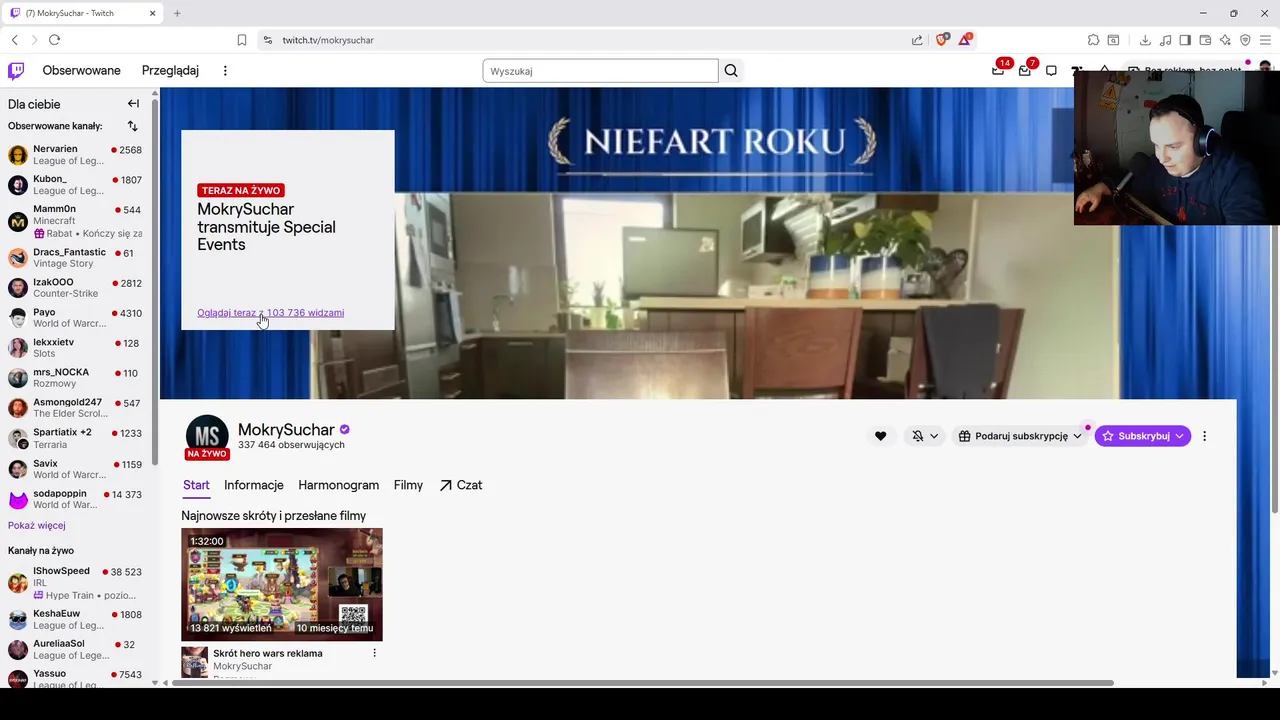
Task: Open sodapoppin channel in sidebar
Action: (x=76, y=499)
